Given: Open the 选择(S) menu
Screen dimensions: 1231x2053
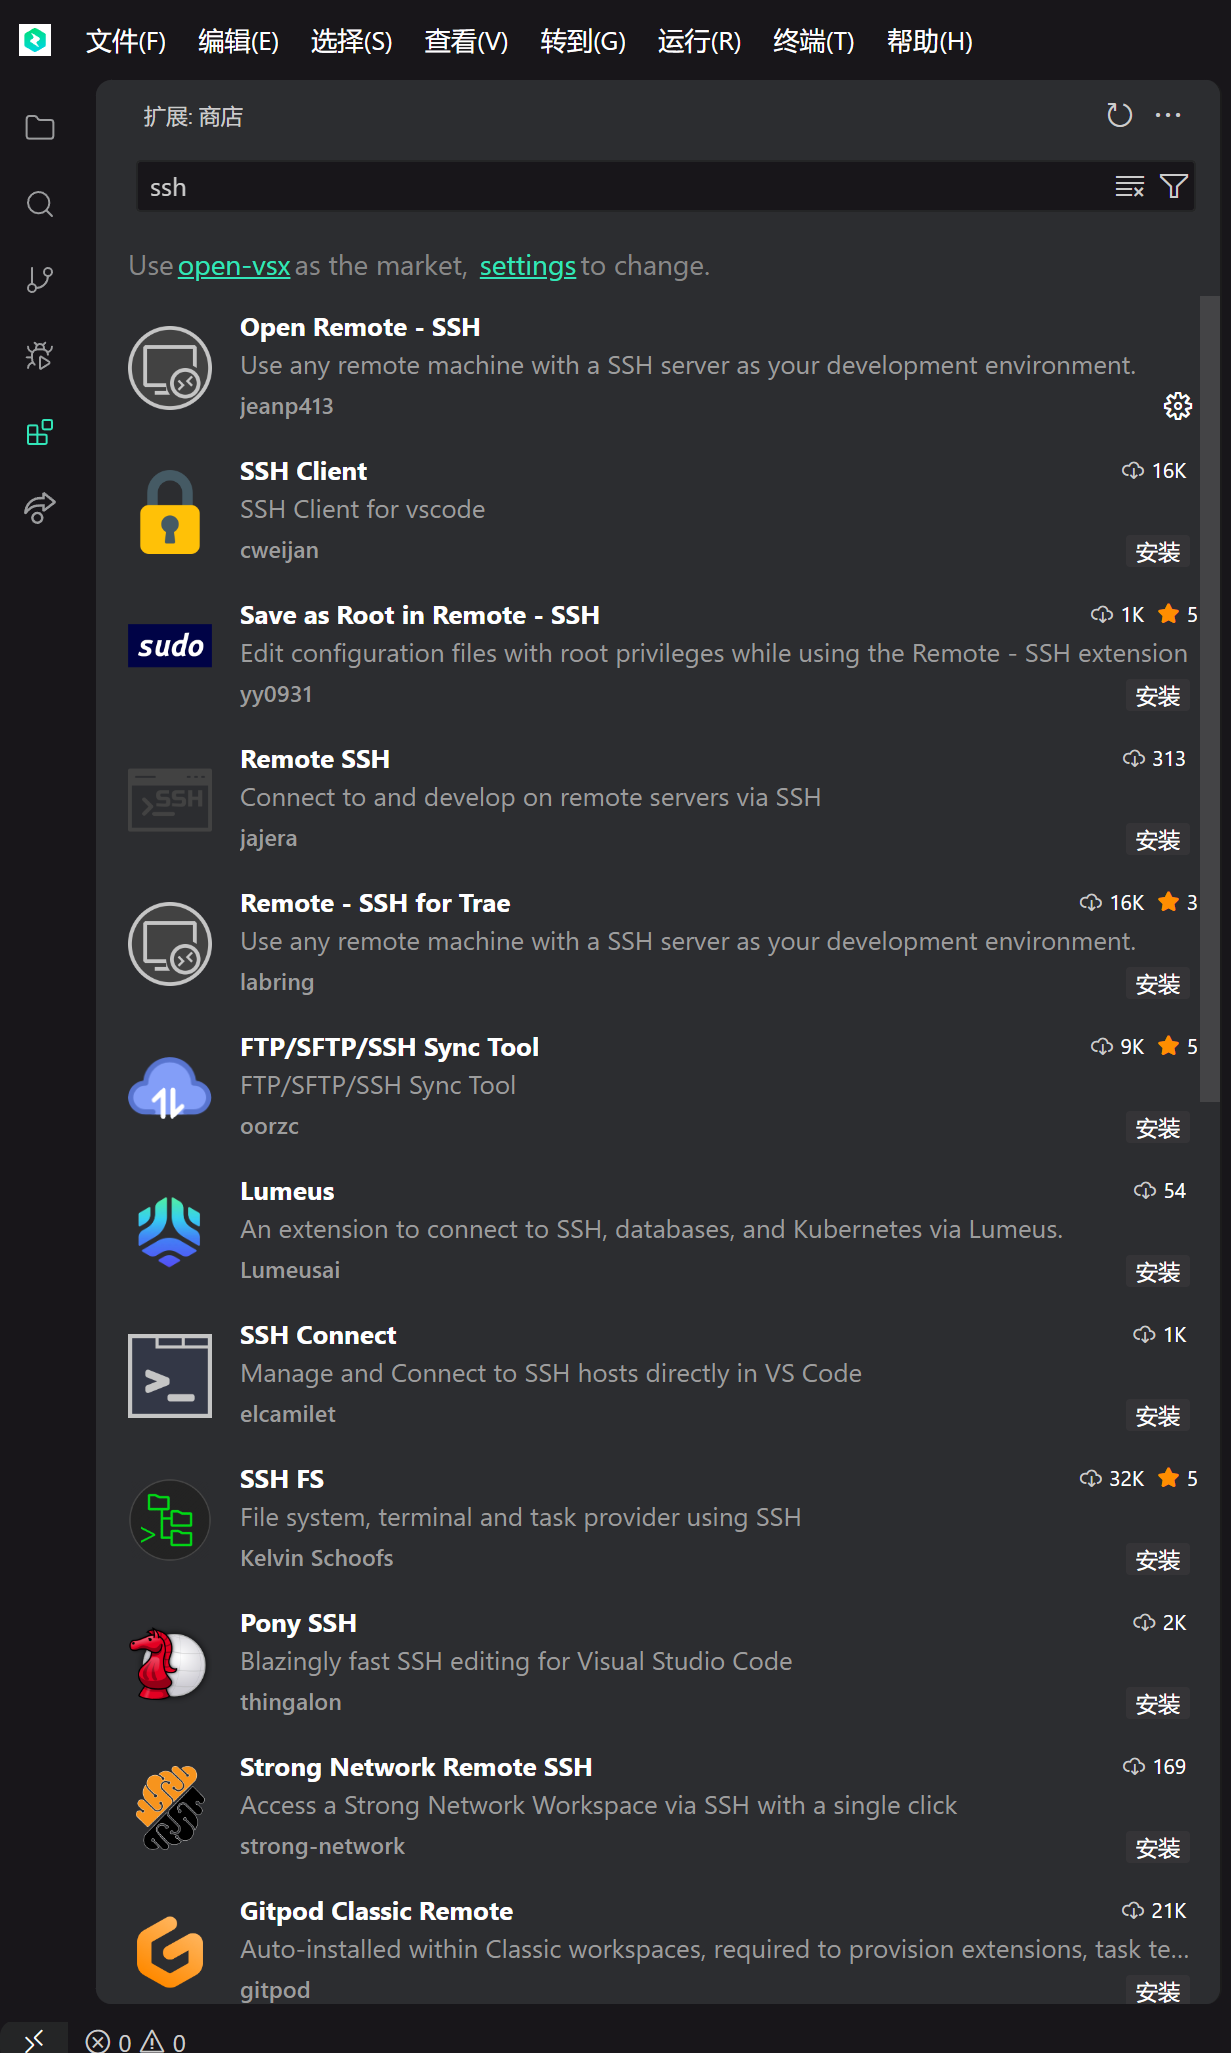Looking at the screenshot, I should coord(351,41).
